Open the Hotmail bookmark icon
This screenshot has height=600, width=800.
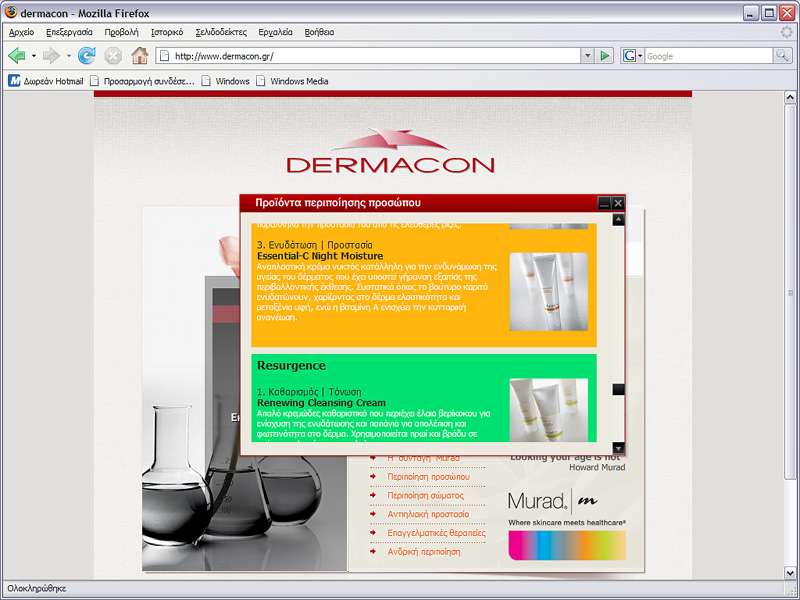point(14,81)
